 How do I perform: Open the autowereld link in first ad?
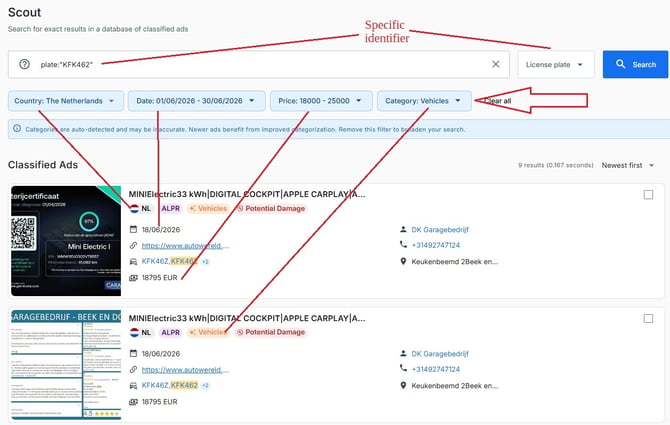tap(185, 246)
